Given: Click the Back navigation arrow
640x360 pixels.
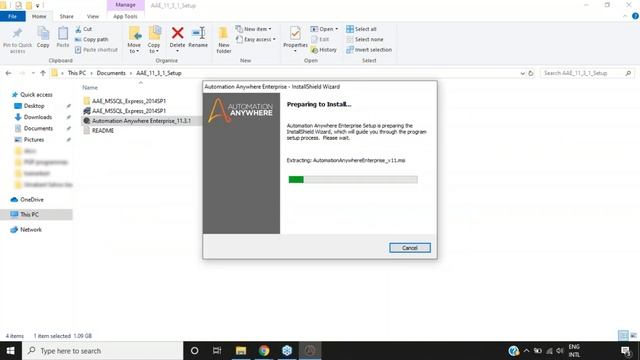Looking at the screenshot, I should [x=9, y=73].
